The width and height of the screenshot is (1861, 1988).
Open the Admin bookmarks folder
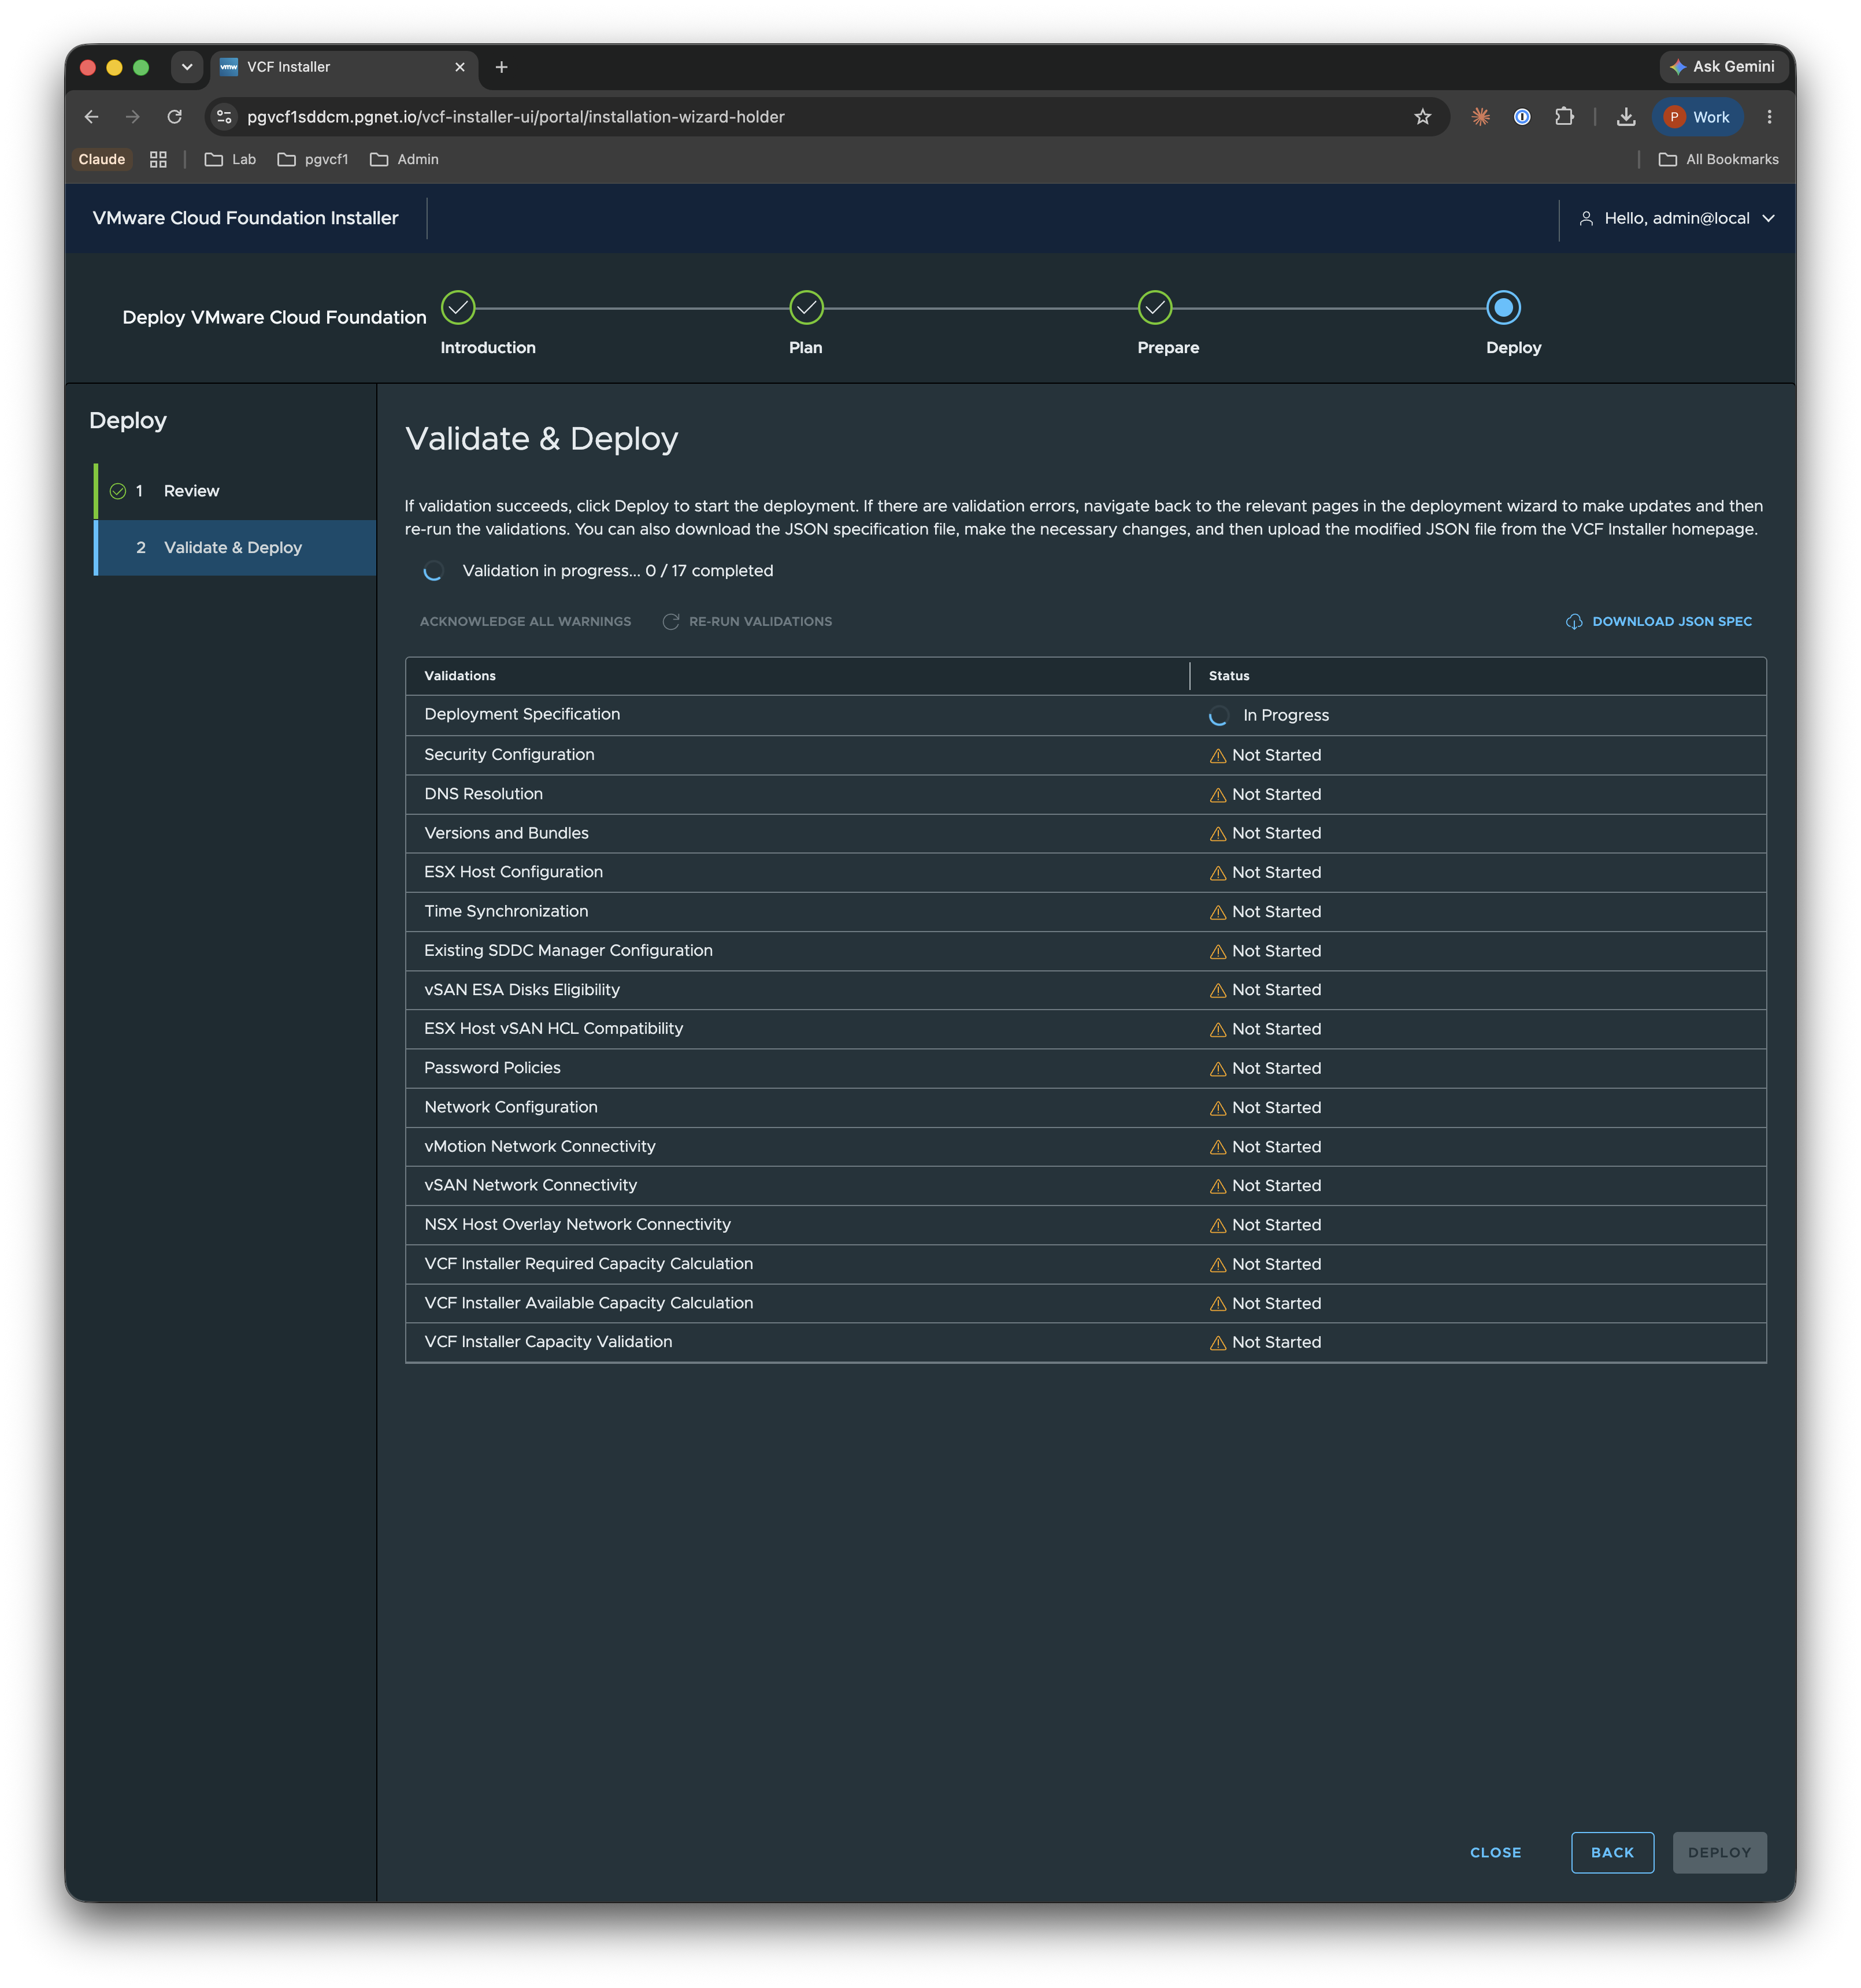(404, 159)
